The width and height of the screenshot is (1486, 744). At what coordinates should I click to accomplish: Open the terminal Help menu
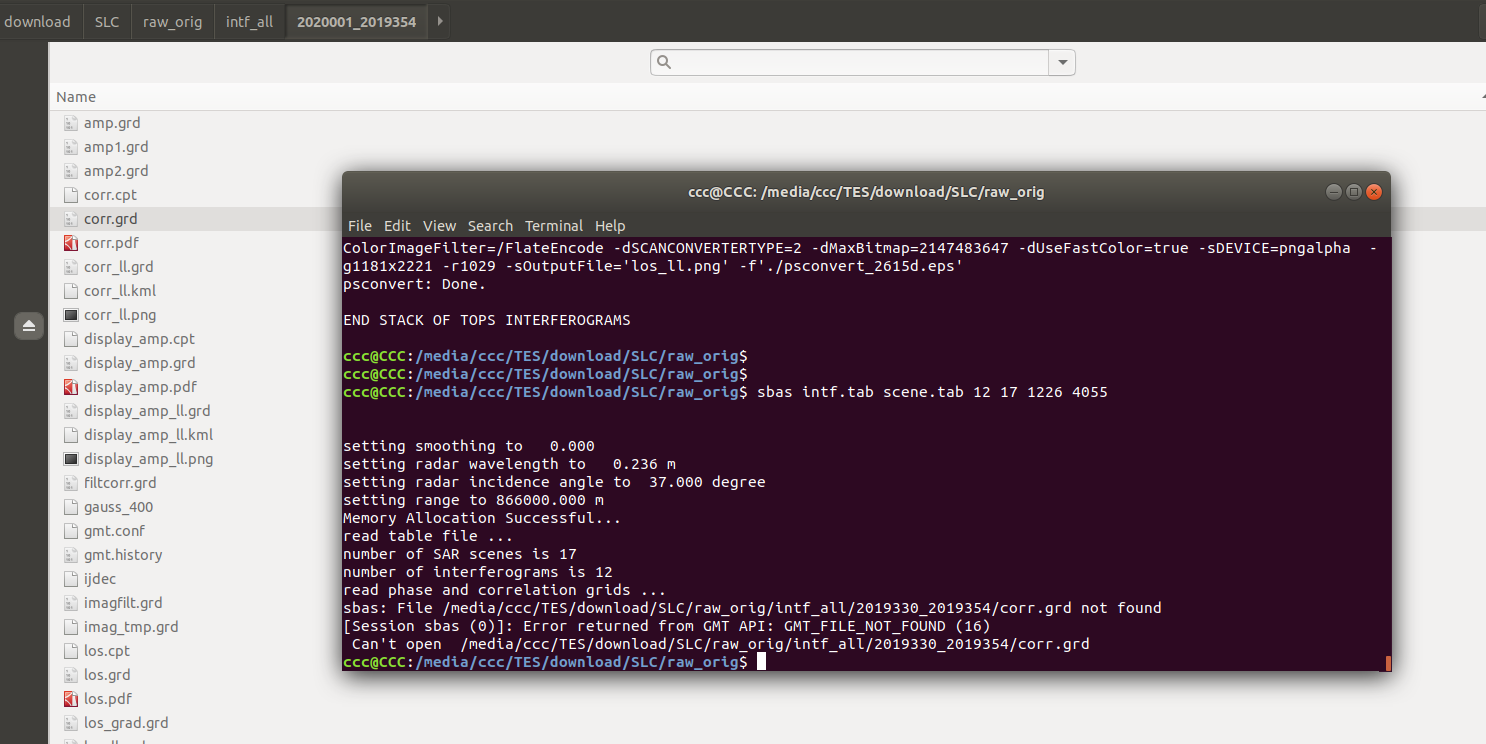pyautogui.click(x=610, y=226)
